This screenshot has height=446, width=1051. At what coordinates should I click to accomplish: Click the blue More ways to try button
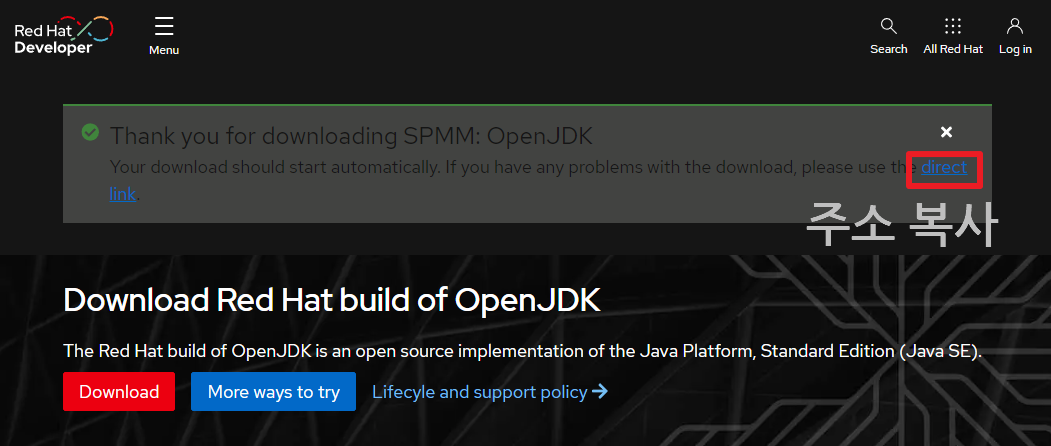pos(273,392)
